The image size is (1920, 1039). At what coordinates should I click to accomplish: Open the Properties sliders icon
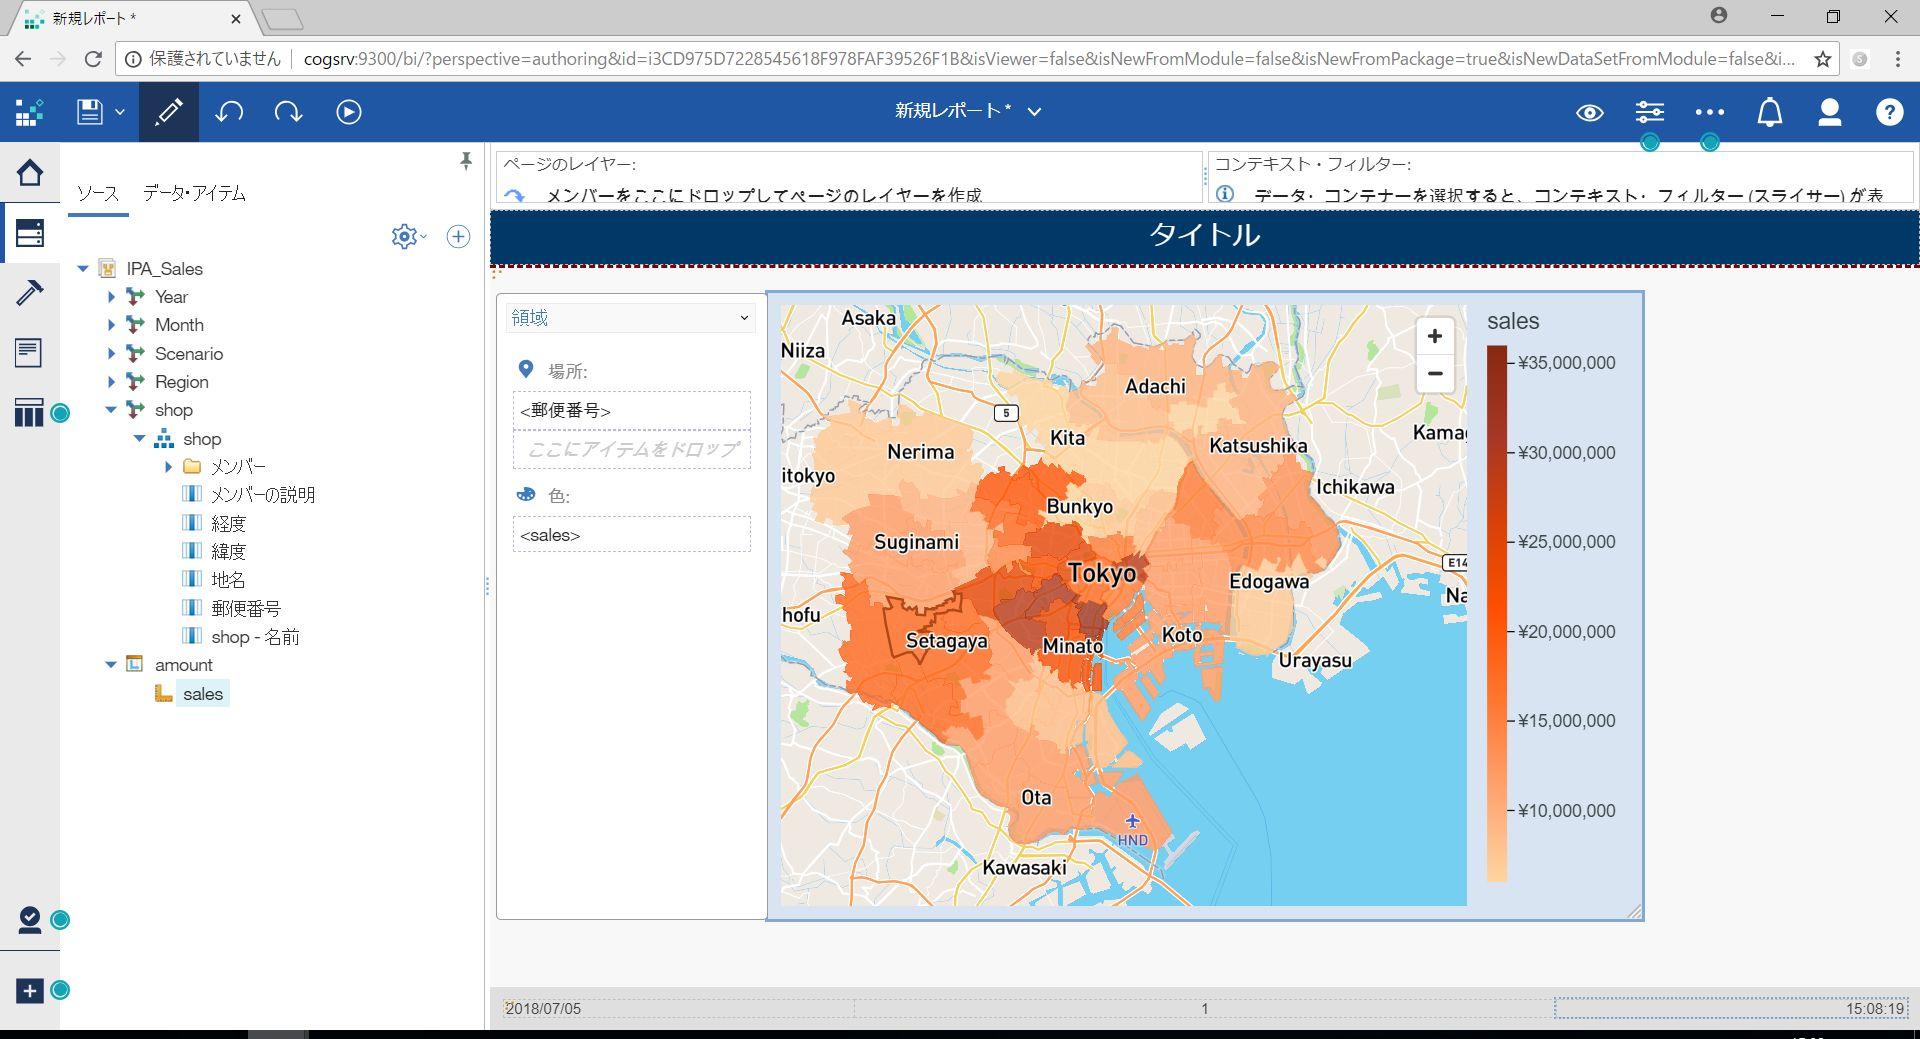[x=1649, y=112]
